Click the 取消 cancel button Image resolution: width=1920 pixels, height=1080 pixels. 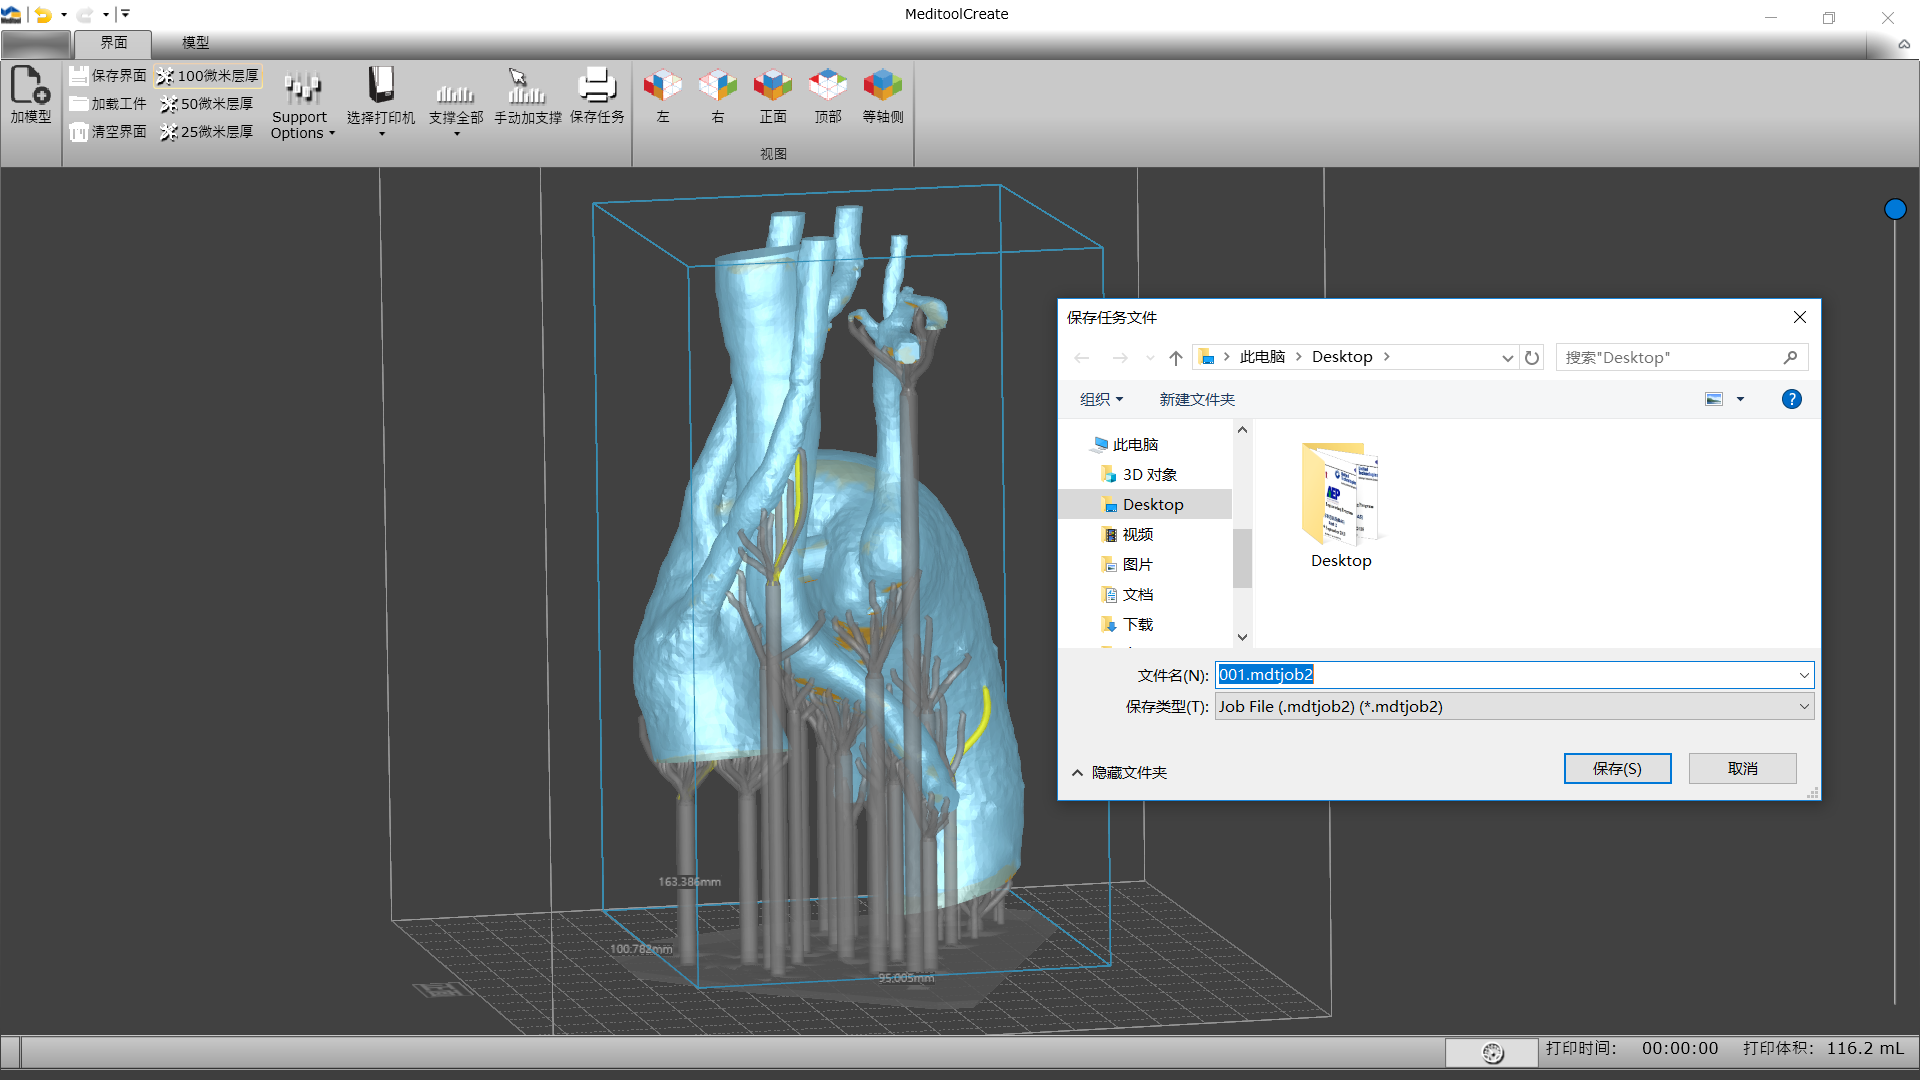tap(1741, 768)
